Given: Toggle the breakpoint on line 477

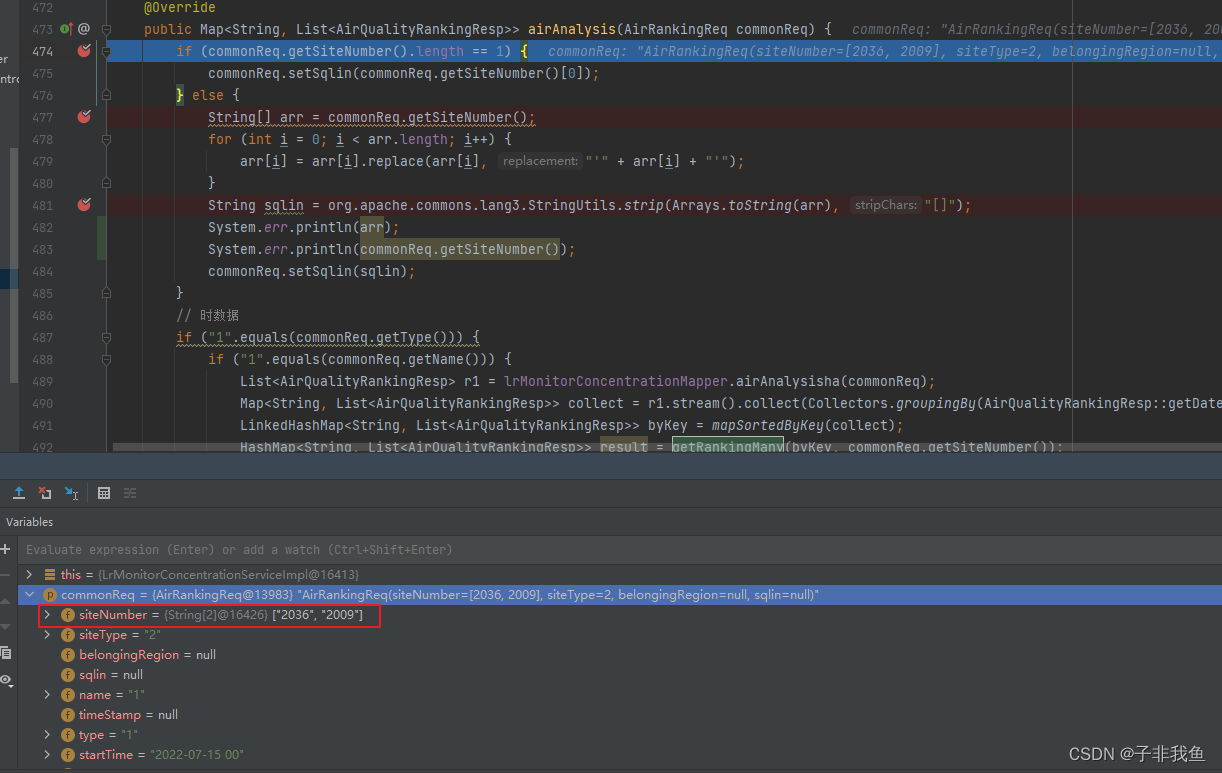Looking at the screenshot, I should tap(84, 117).
